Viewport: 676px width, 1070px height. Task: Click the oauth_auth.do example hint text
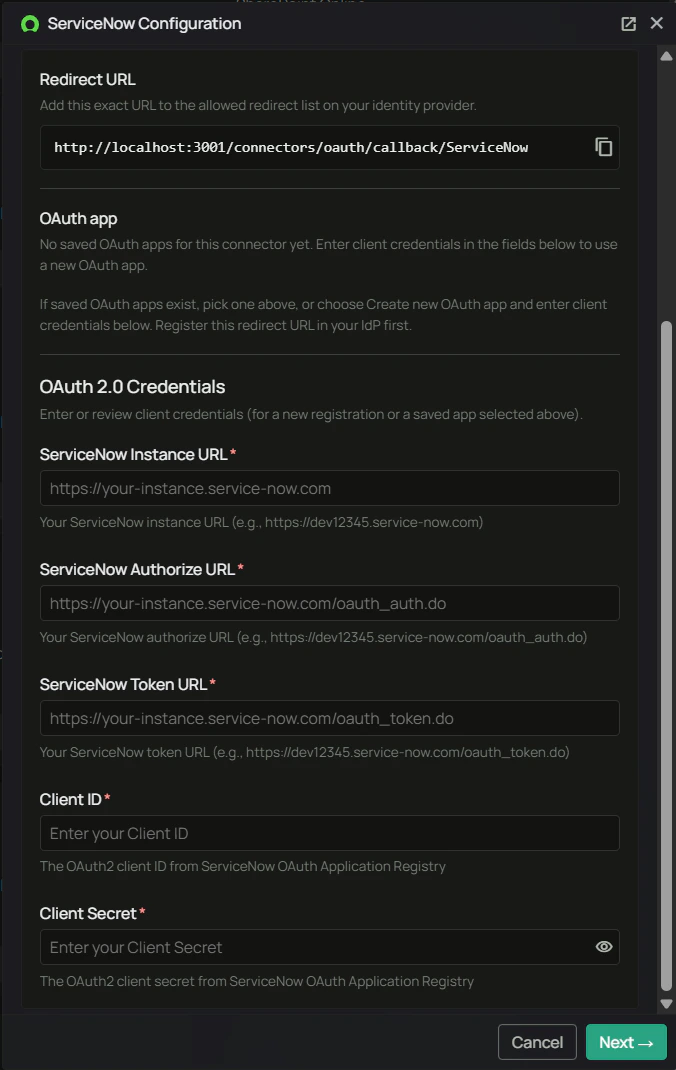313,637
